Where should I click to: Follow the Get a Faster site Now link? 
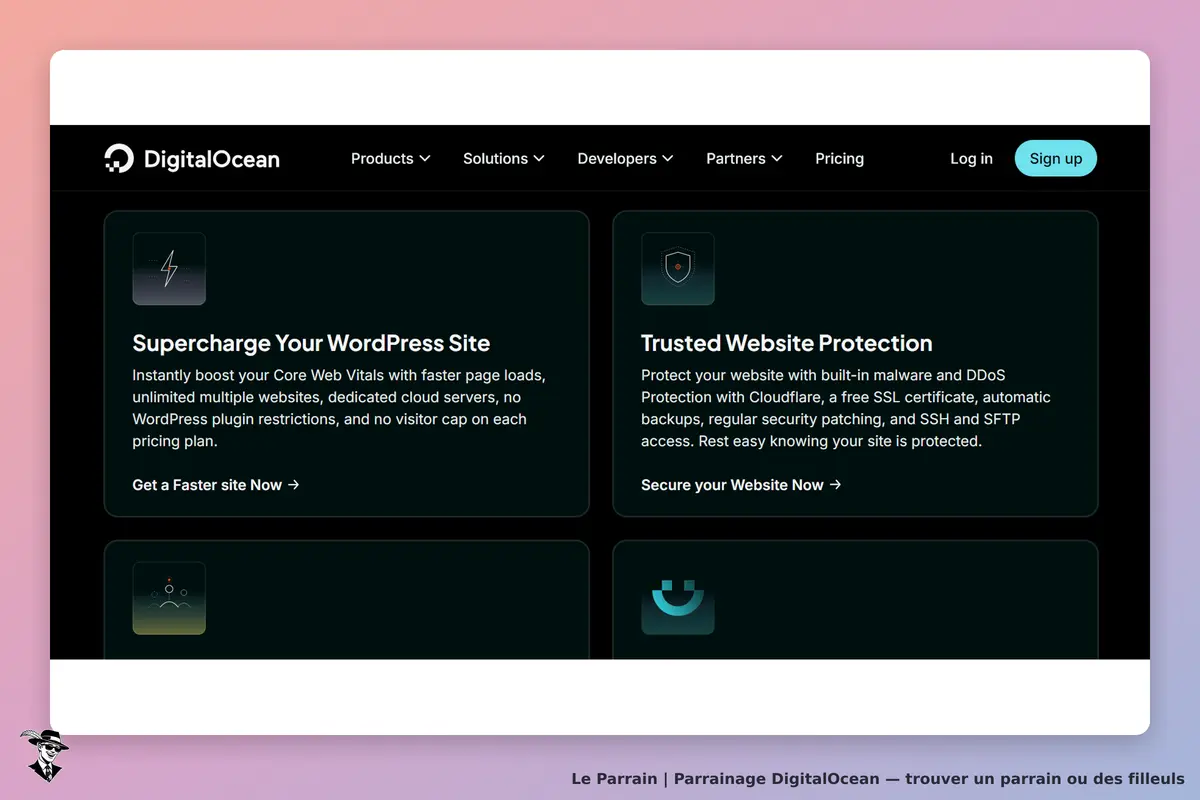[x=216, y=485]
